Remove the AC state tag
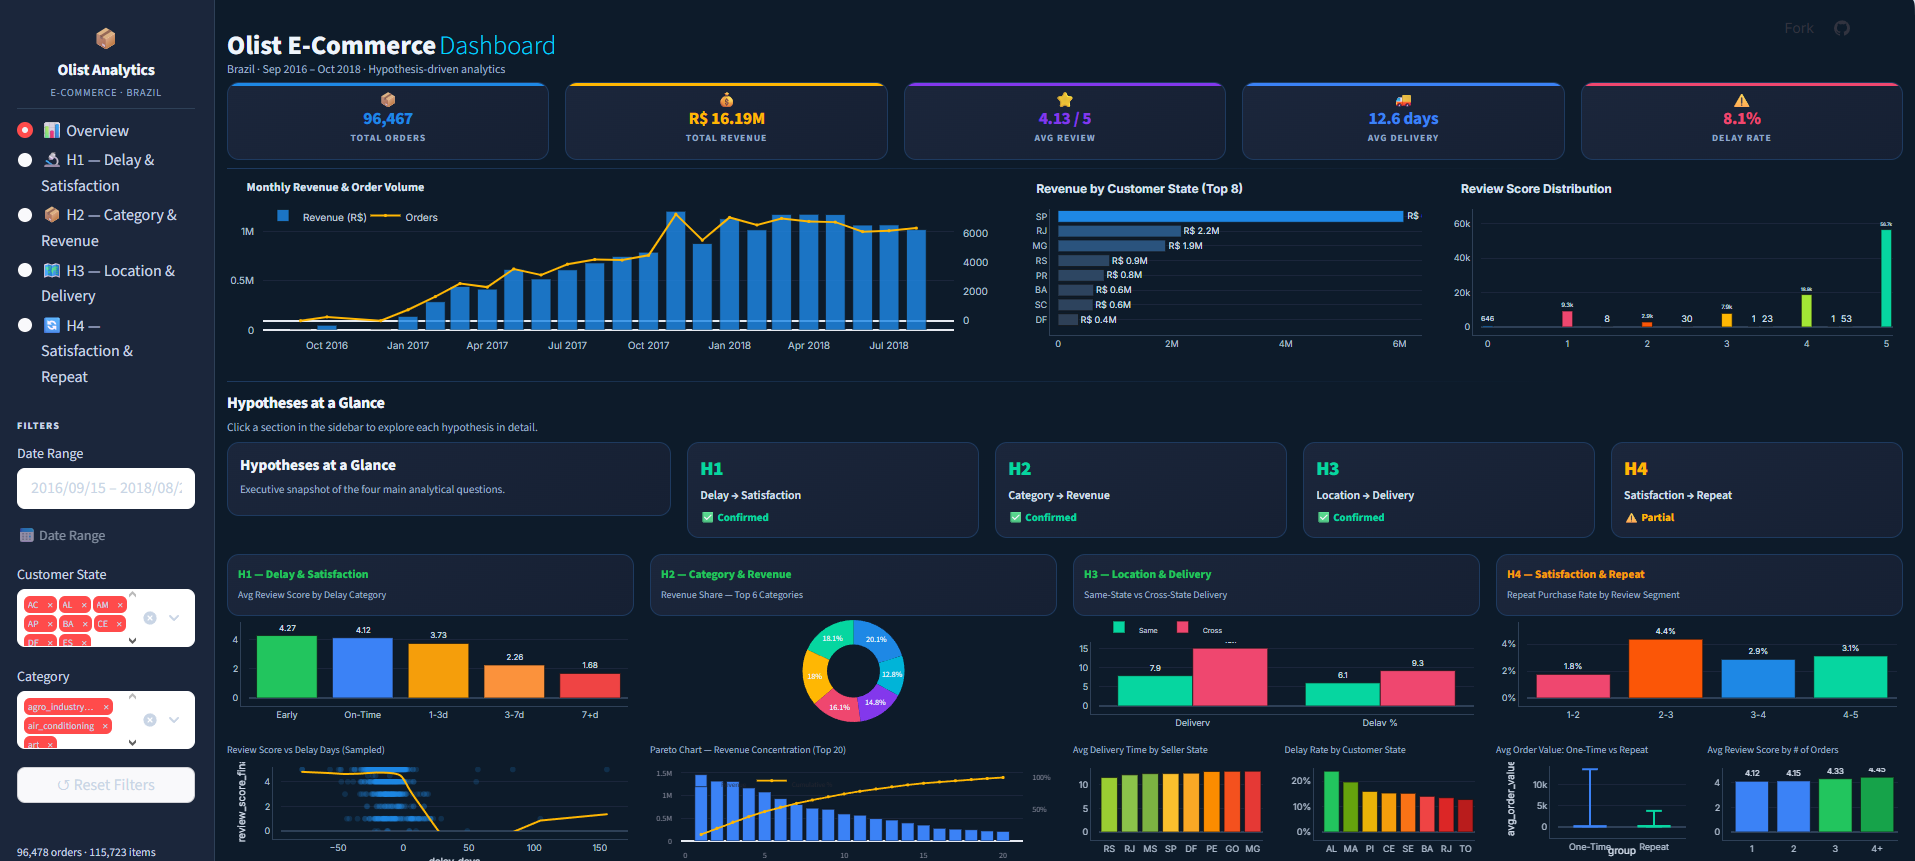 [50, 605]
